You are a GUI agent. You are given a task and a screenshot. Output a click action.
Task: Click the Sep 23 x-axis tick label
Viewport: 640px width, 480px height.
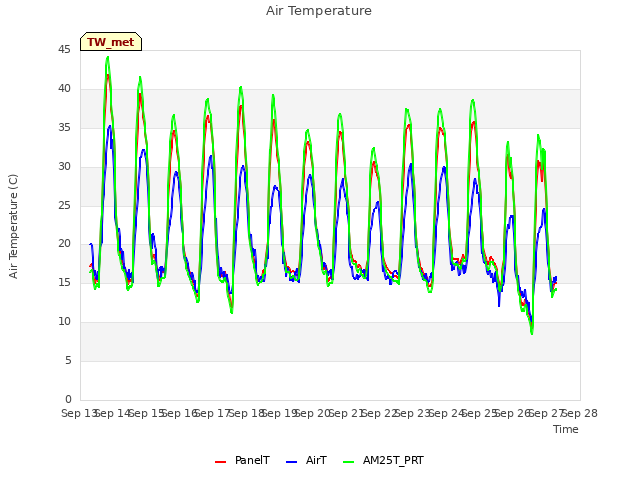coord(413,413)
